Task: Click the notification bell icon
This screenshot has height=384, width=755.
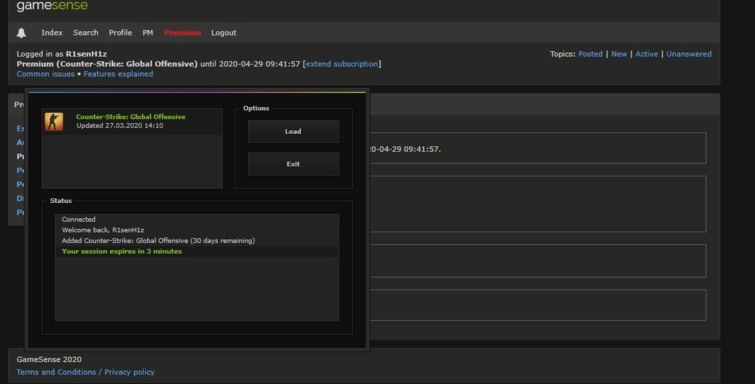Action: tap(21, 33)
